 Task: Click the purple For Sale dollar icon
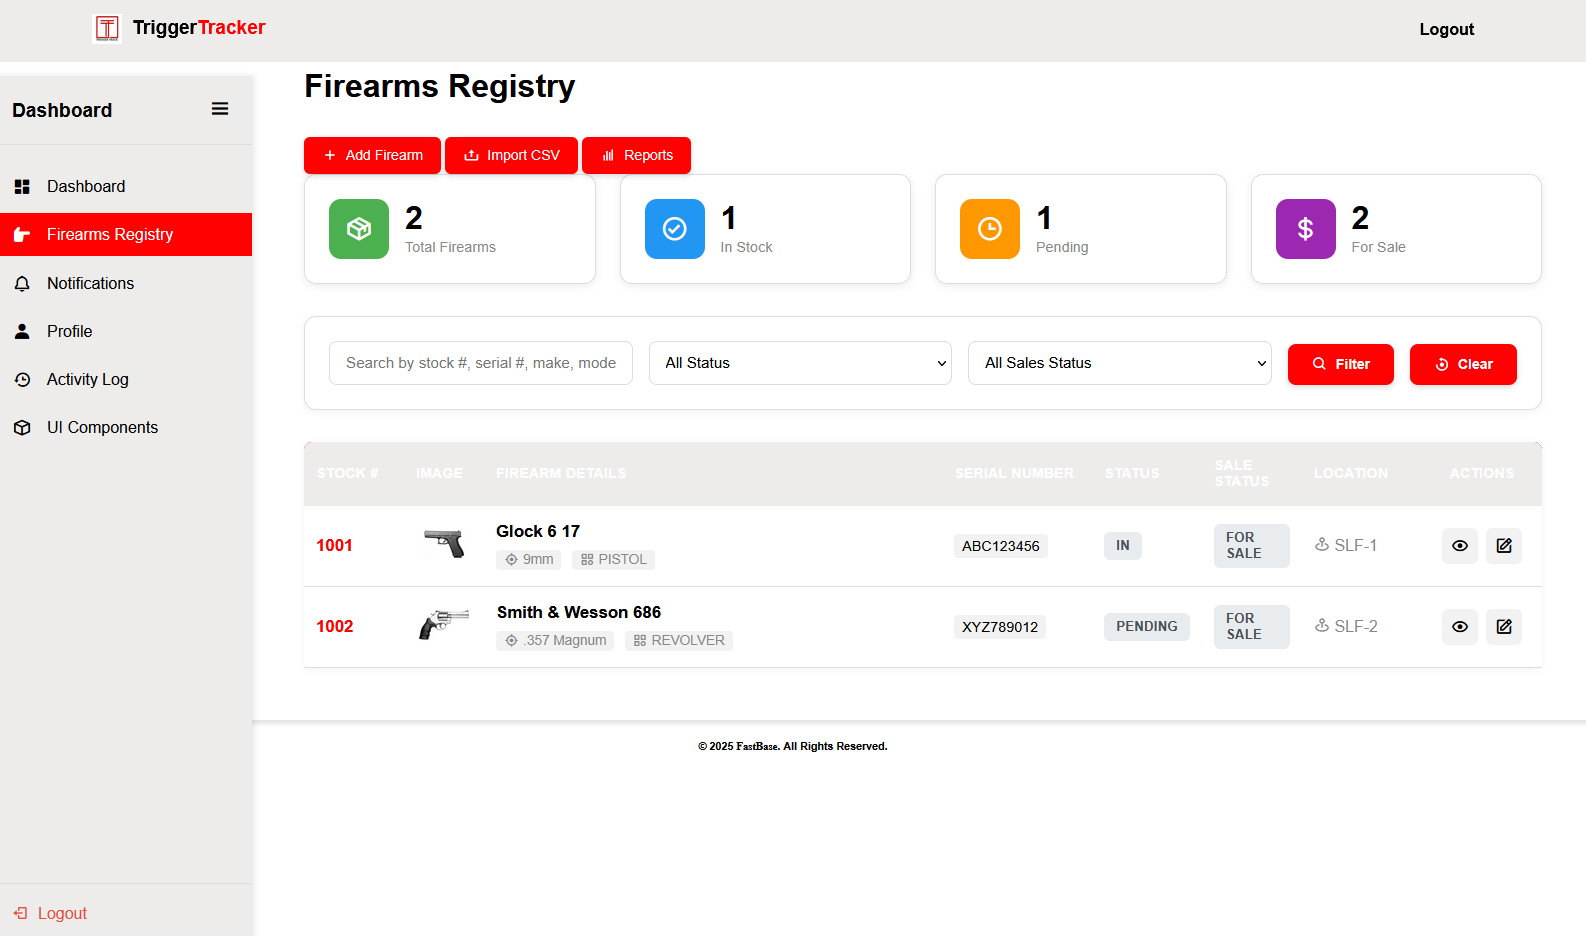[x=1305, y=229]
